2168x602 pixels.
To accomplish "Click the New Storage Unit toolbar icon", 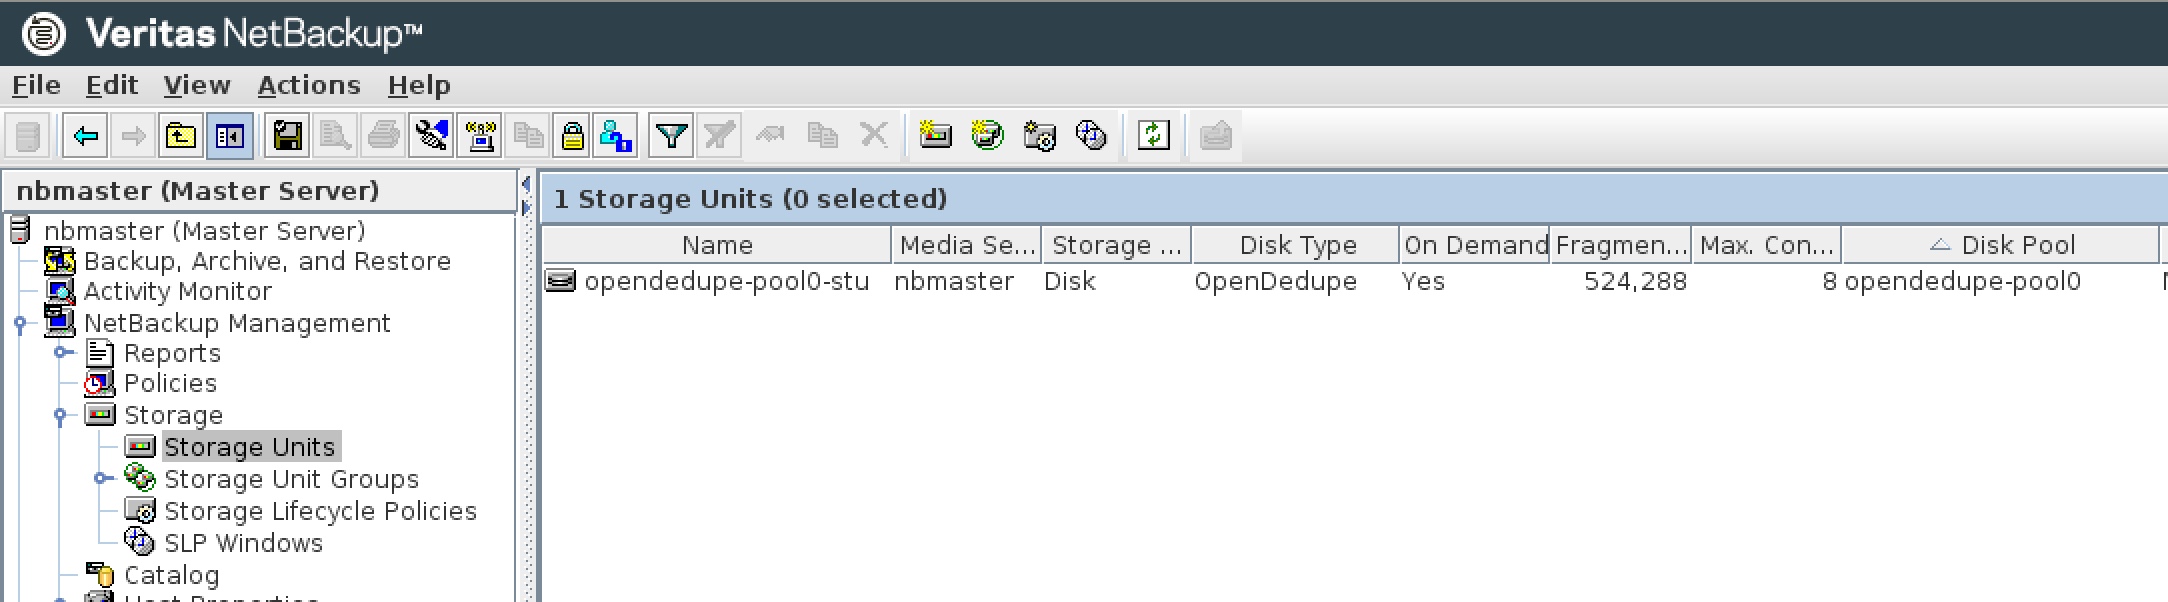I will [x=935, y=134].
